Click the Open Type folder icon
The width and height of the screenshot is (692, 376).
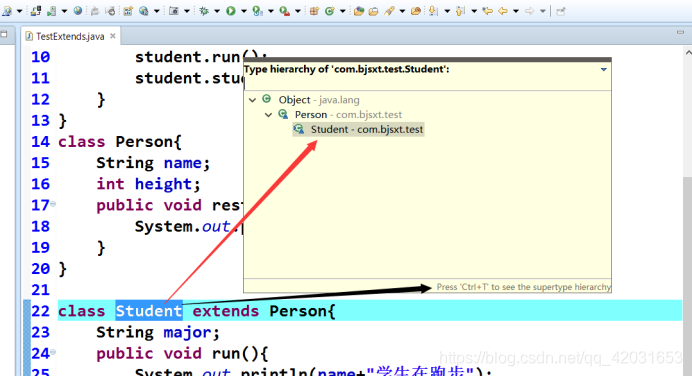[359, 11]
